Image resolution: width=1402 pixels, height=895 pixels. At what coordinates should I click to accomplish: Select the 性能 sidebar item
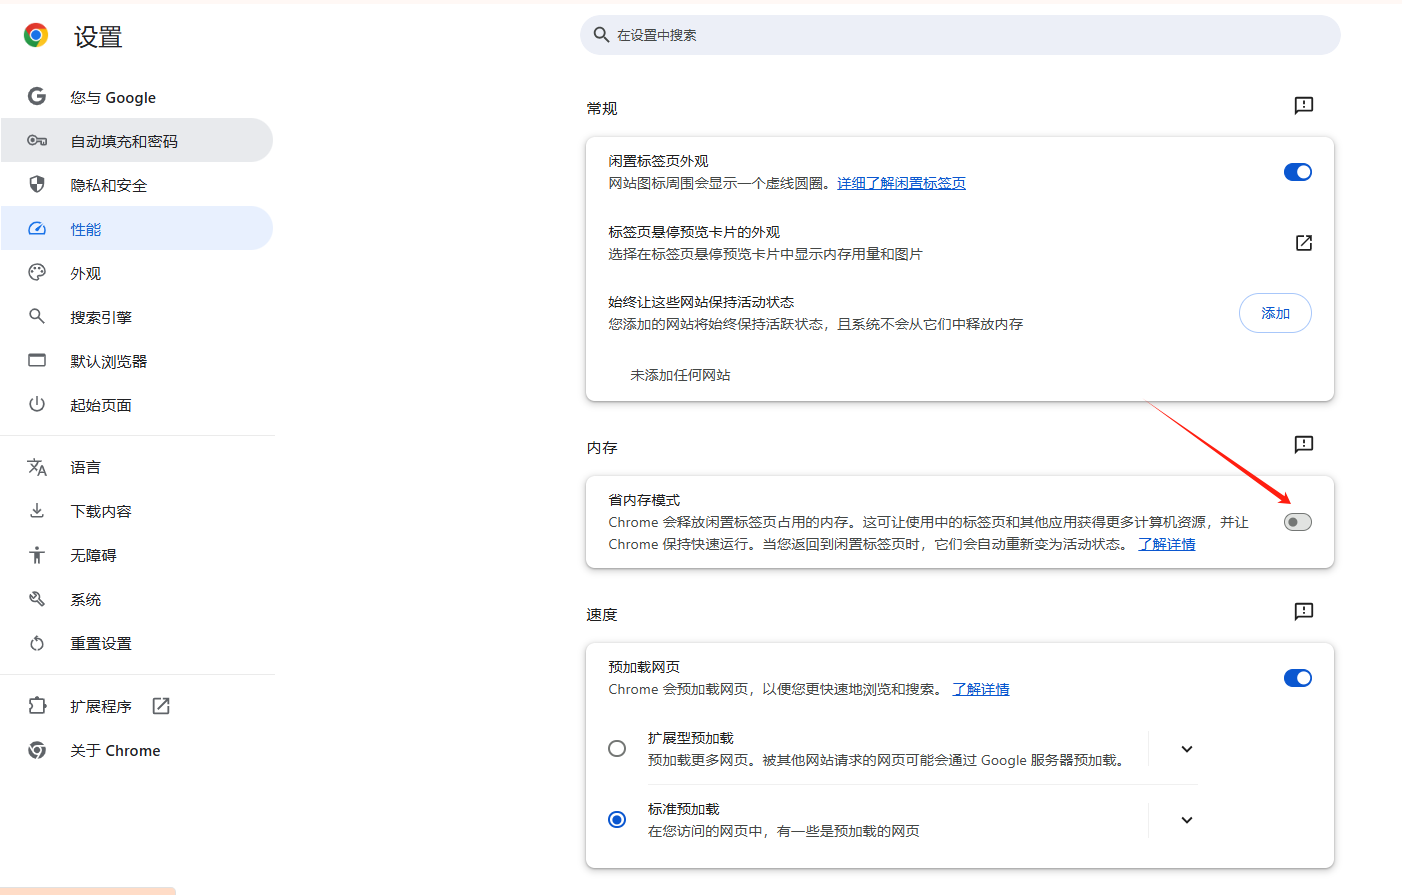137,229
